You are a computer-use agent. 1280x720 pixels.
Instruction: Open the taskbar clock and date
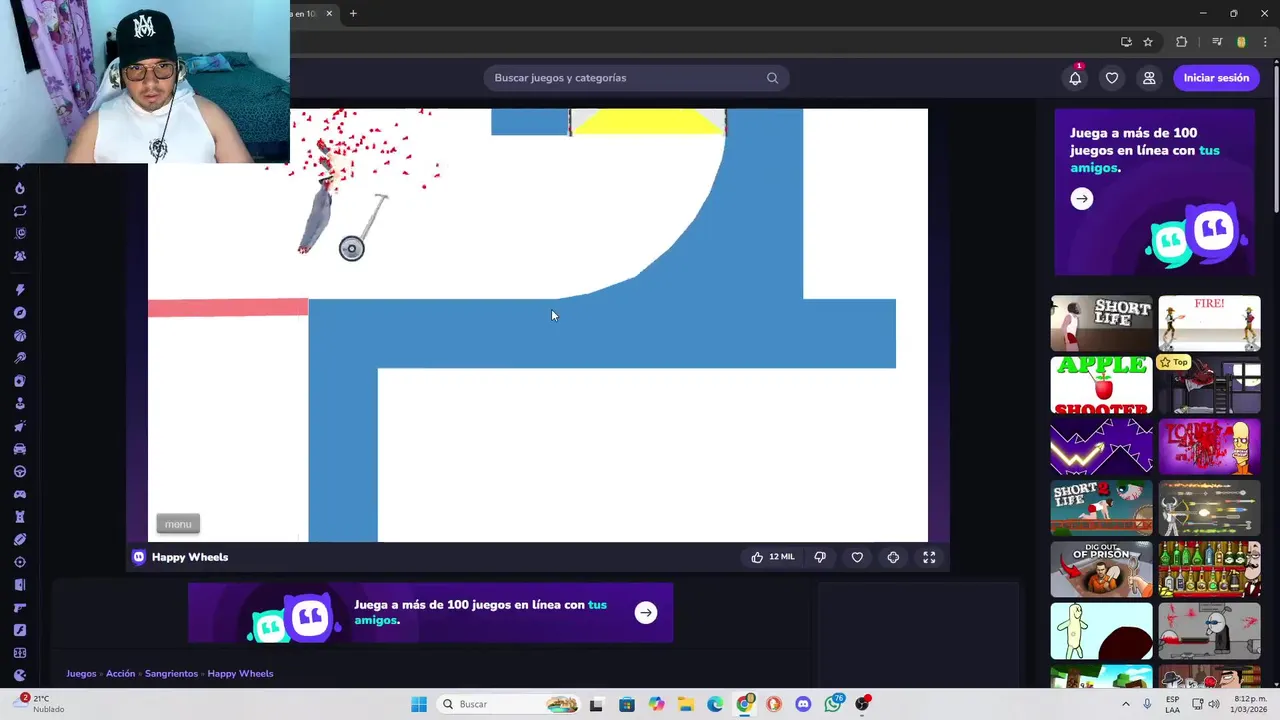coord(1250,704)
